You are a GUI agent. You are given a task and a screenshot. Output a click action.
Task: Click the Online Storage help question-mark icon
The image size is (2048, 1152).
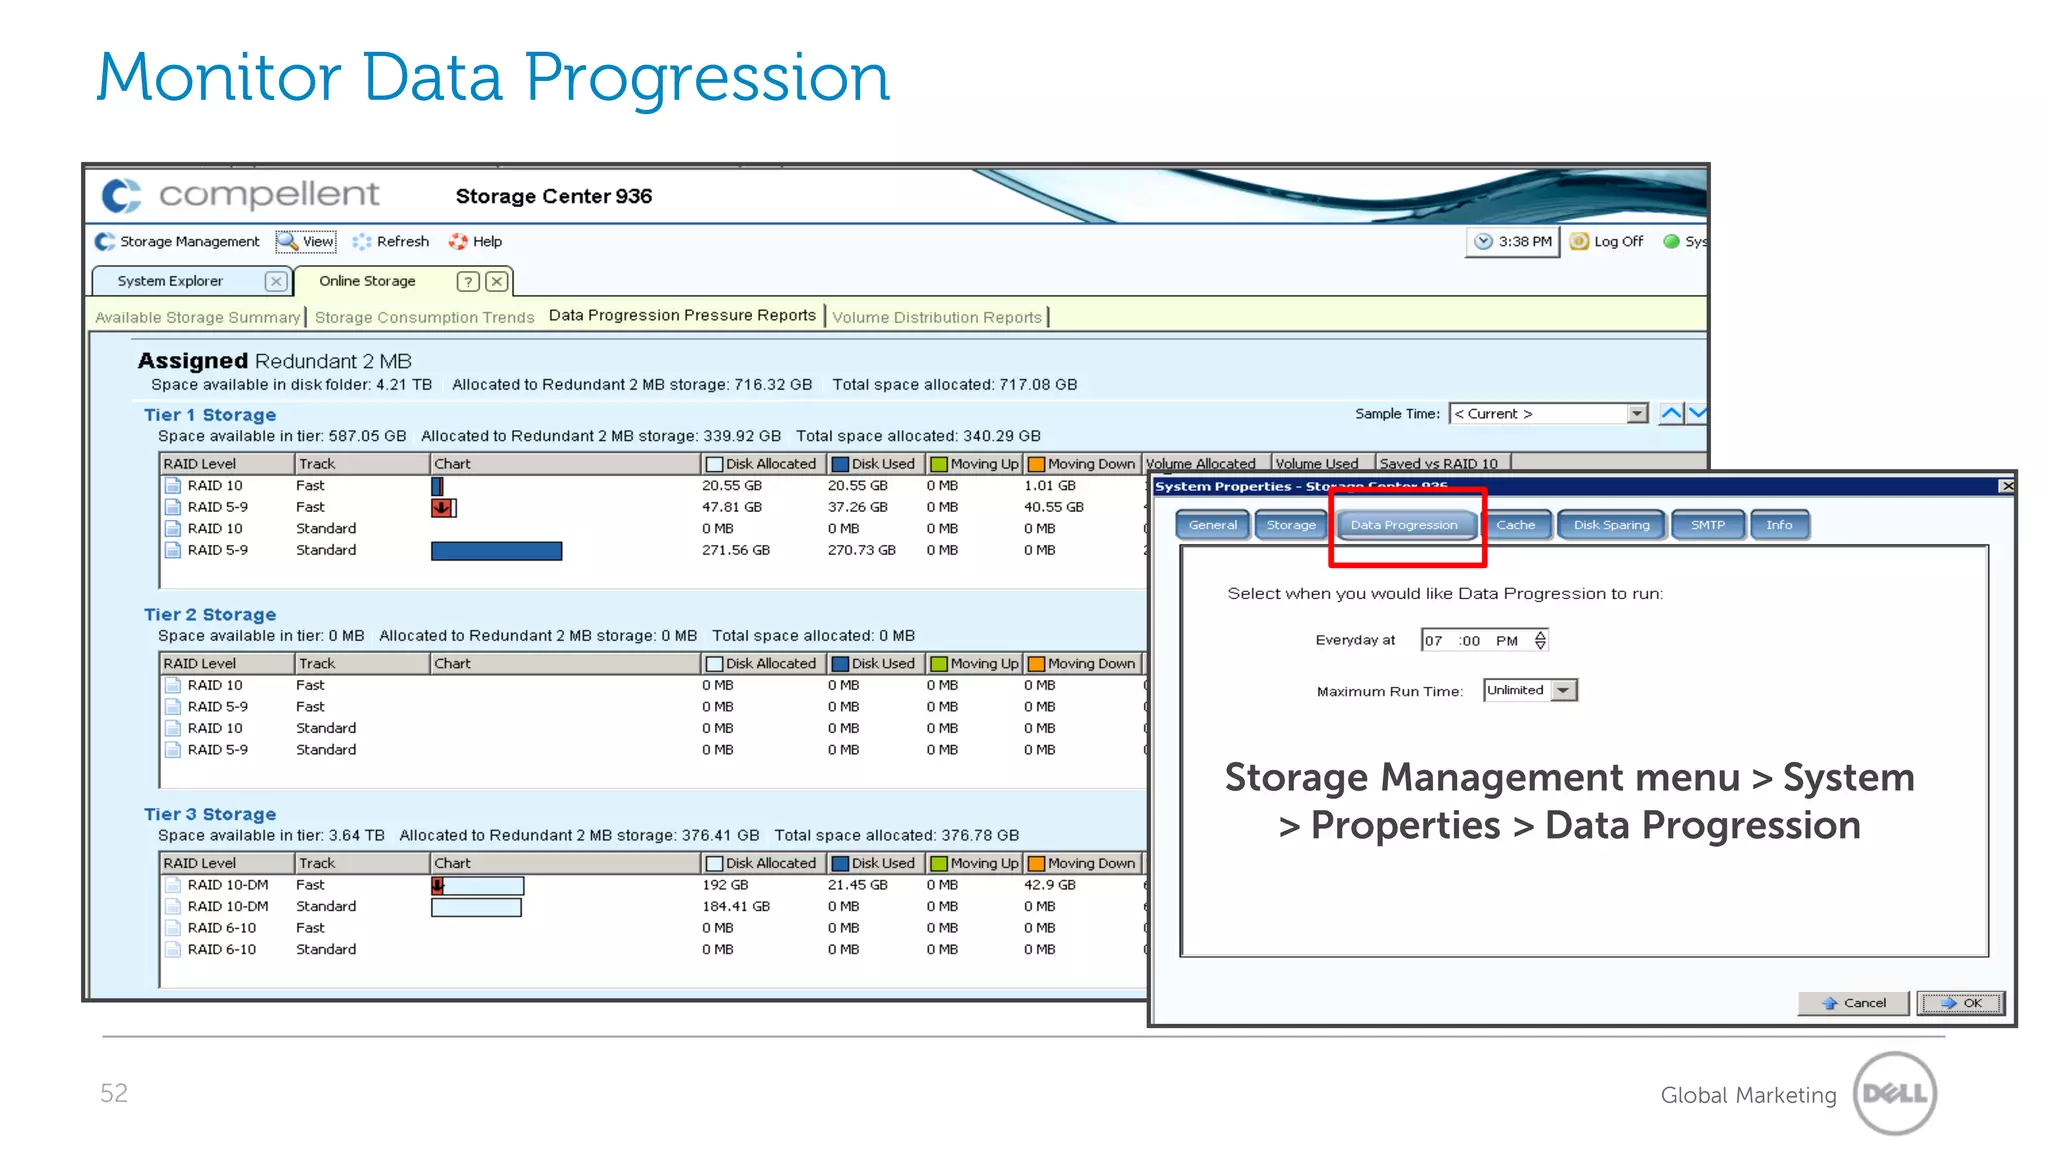(x=468, y=282)
